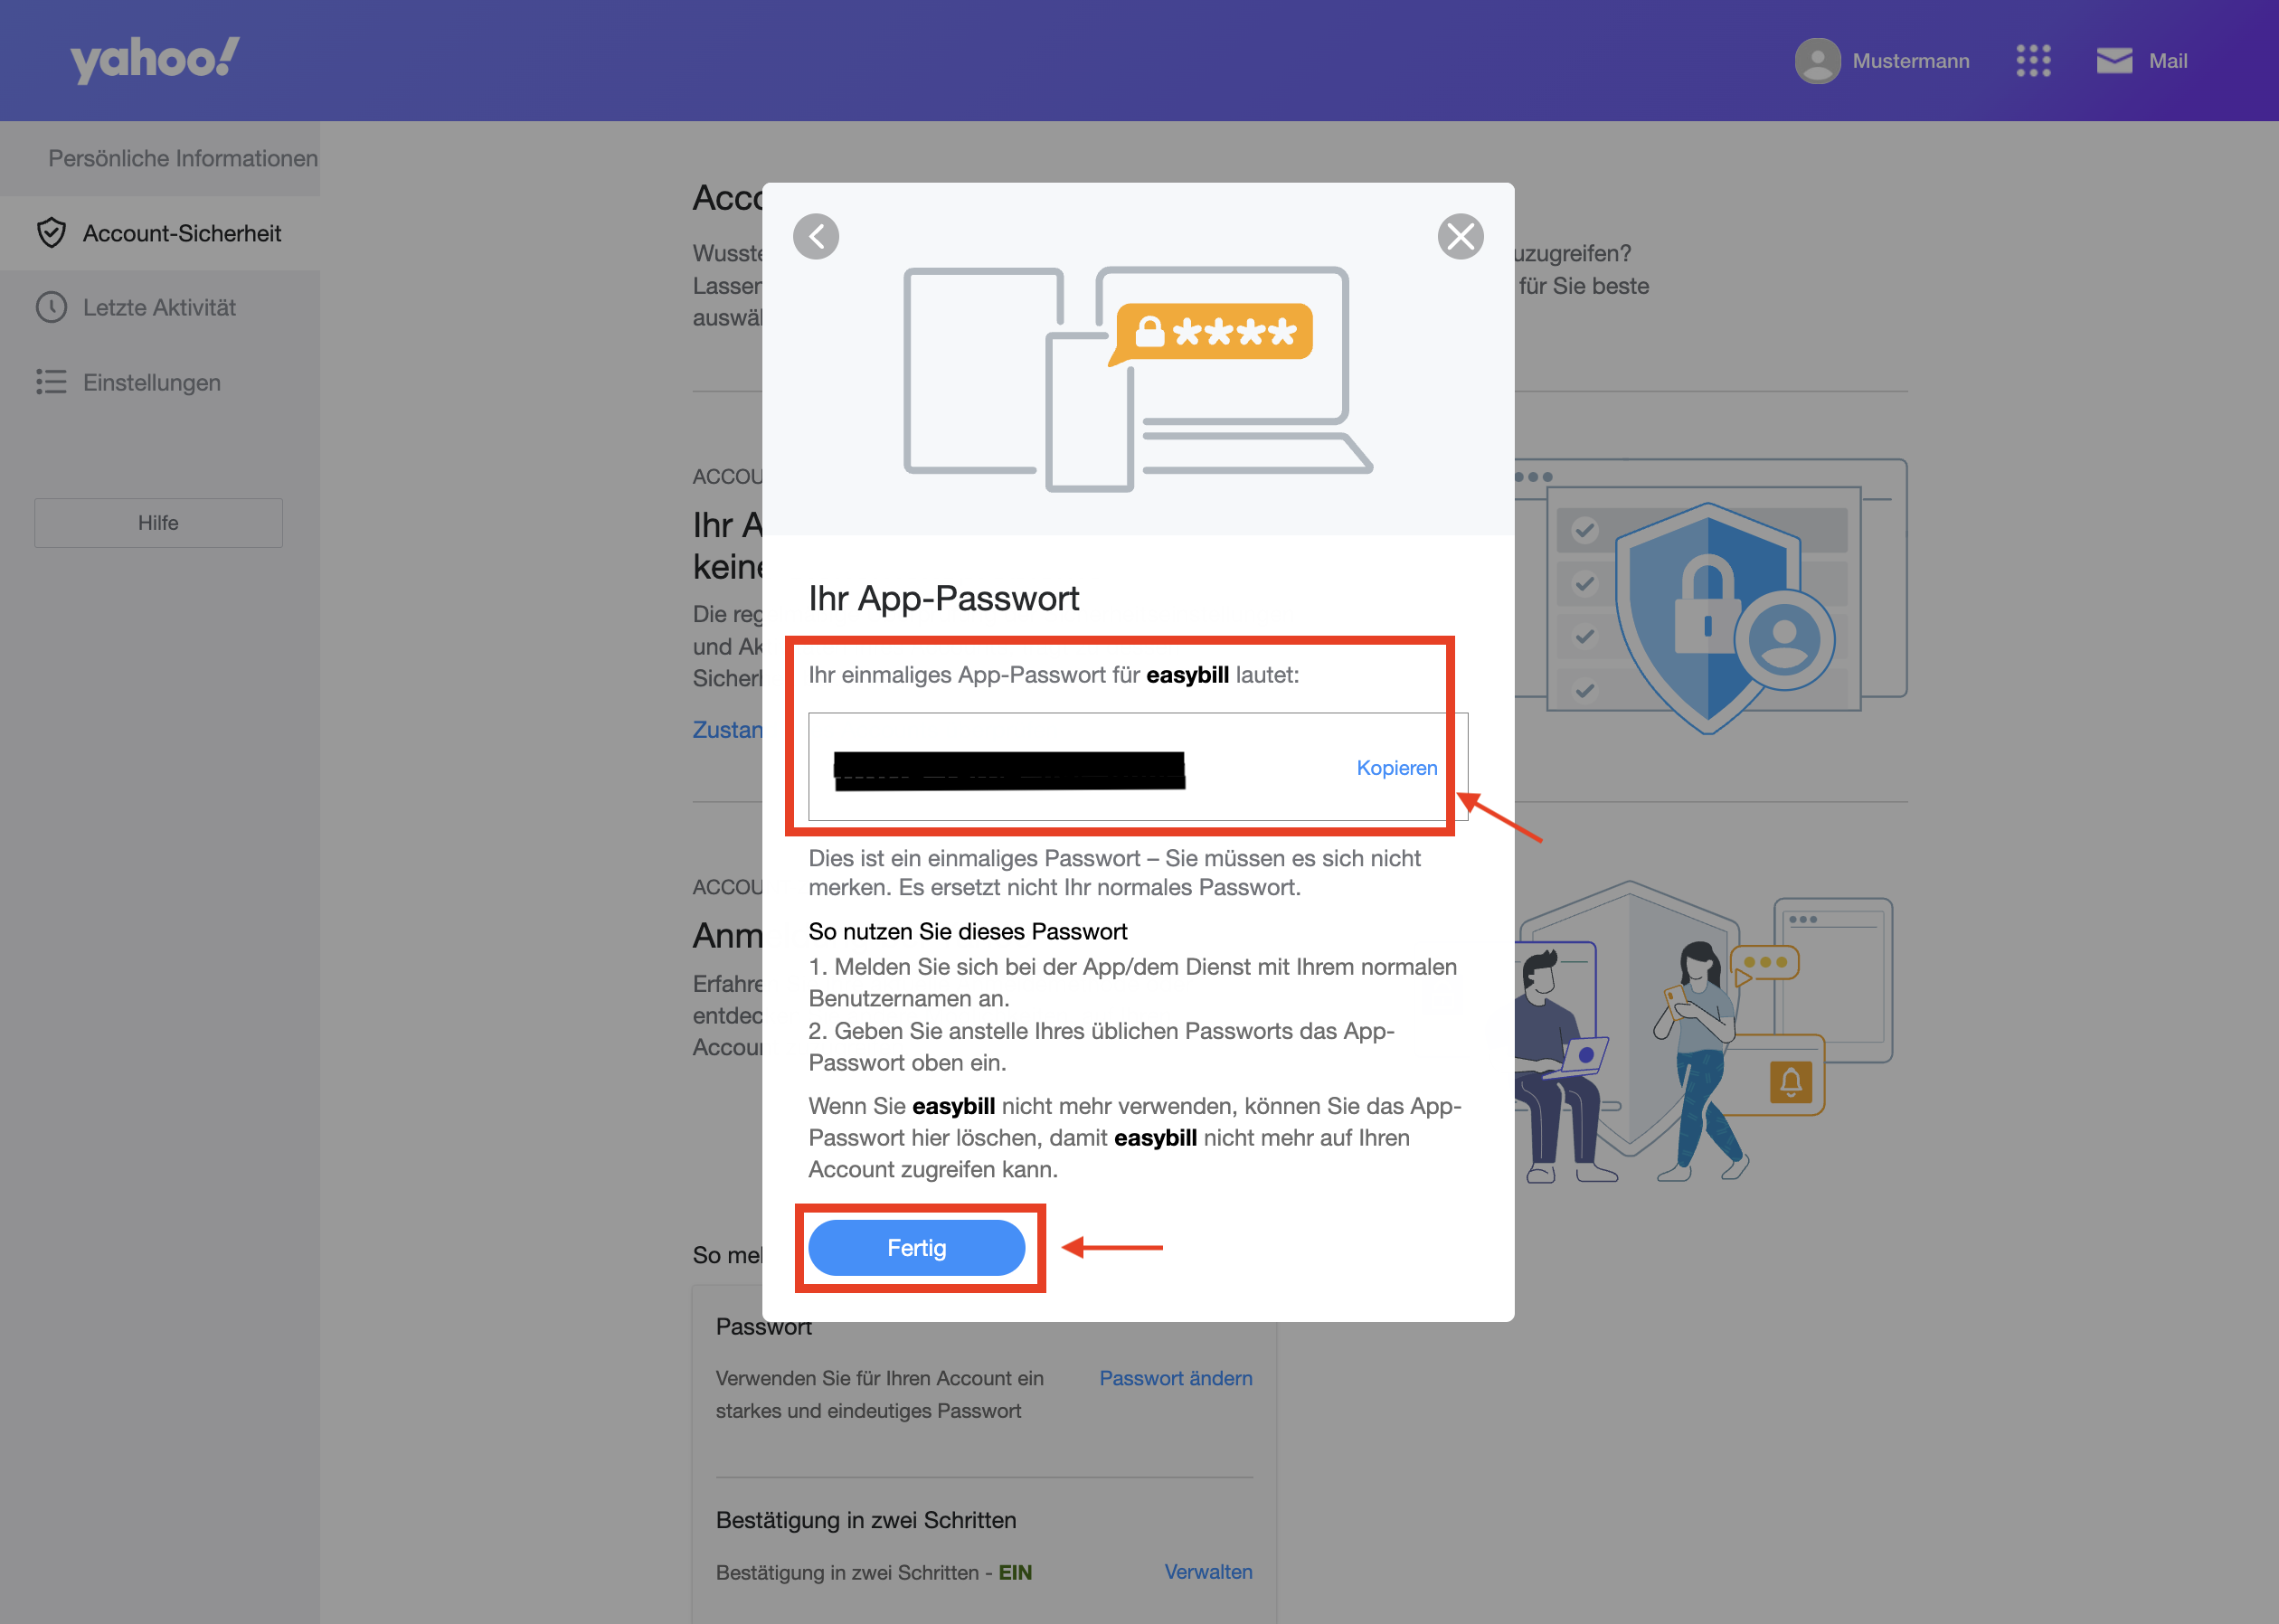Copy the app password with Kopieren
Viewport: 2279px width, 1624px height.
click(1396, 768)
